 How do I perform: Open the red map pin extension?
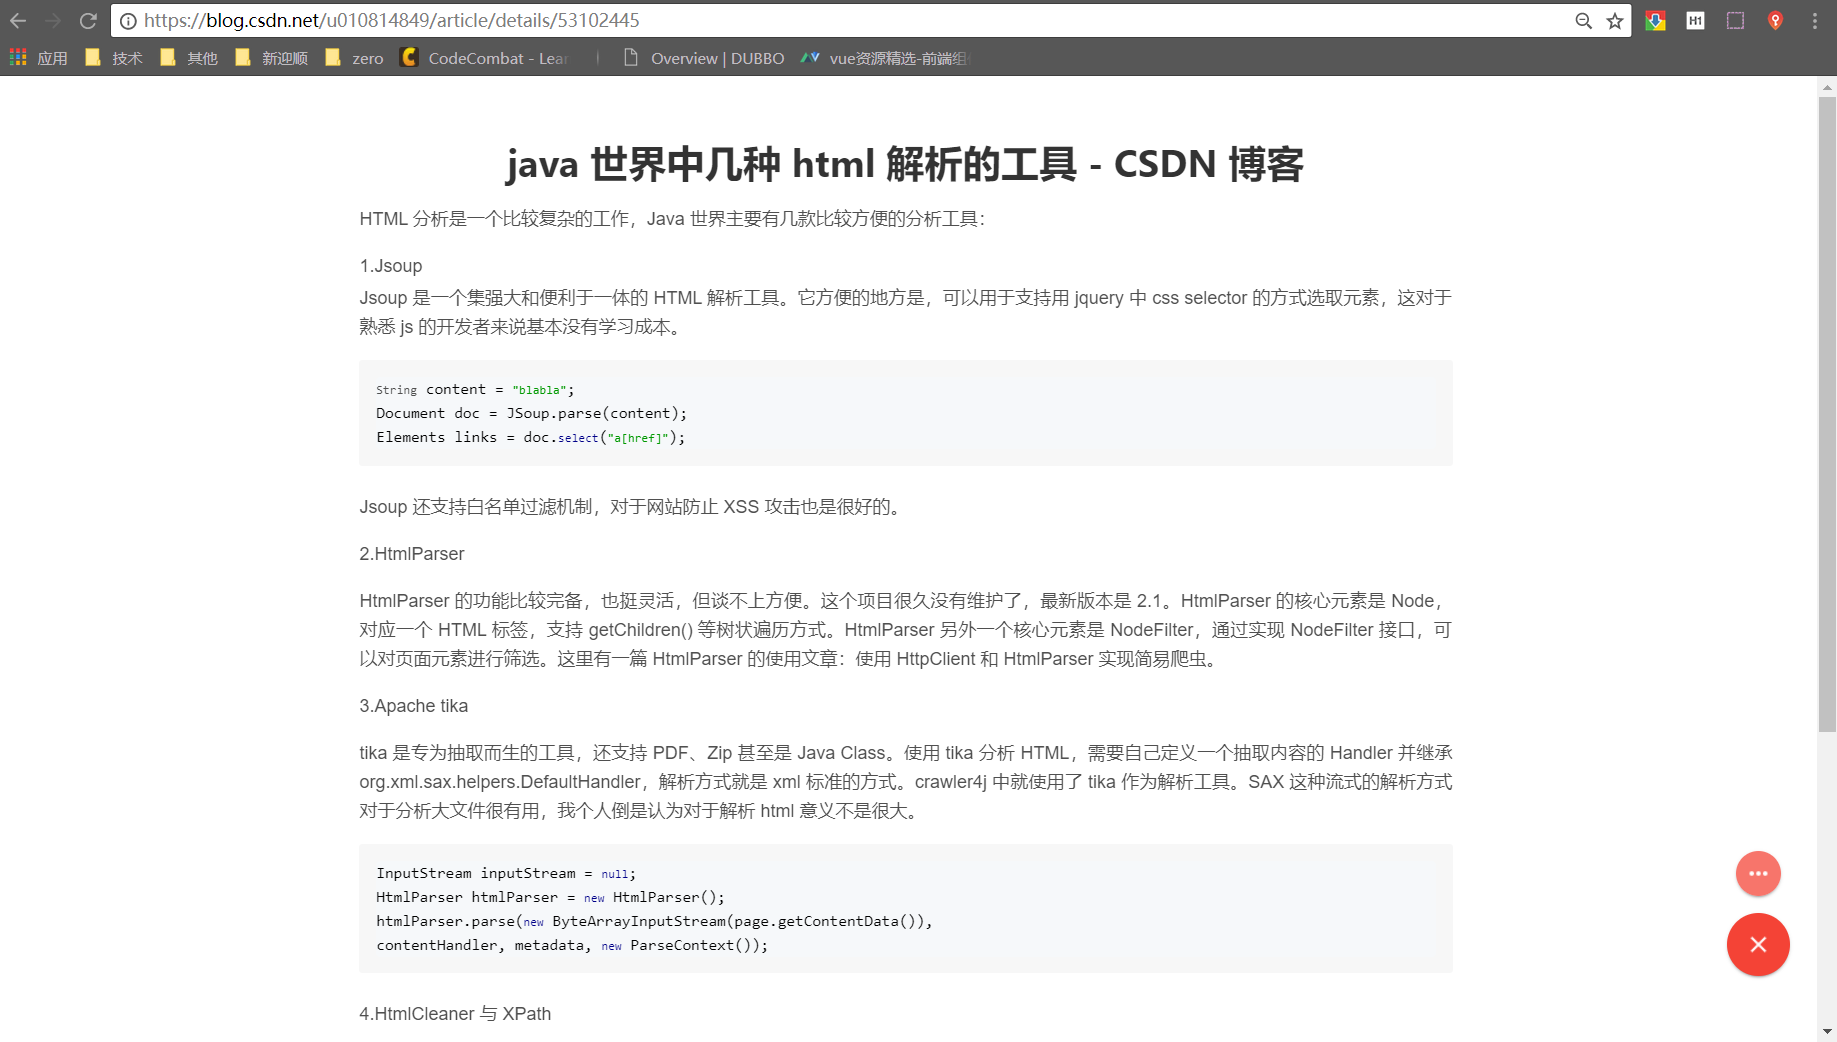pyautogui.click(x=1775, y=20)
